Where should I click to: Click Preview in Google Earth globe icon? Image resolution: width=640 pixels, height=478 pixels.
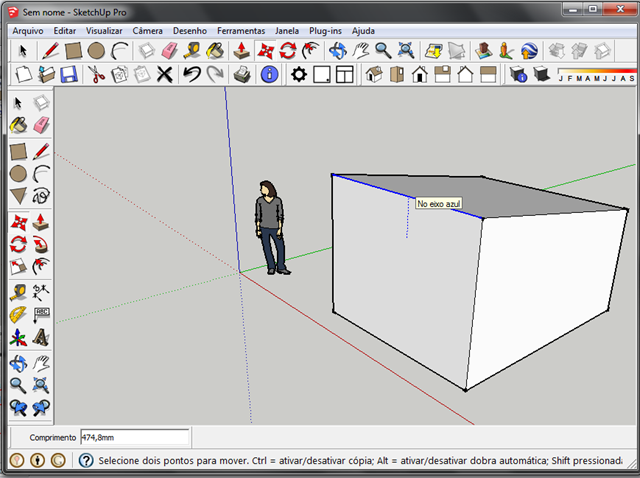coord(529,51)
